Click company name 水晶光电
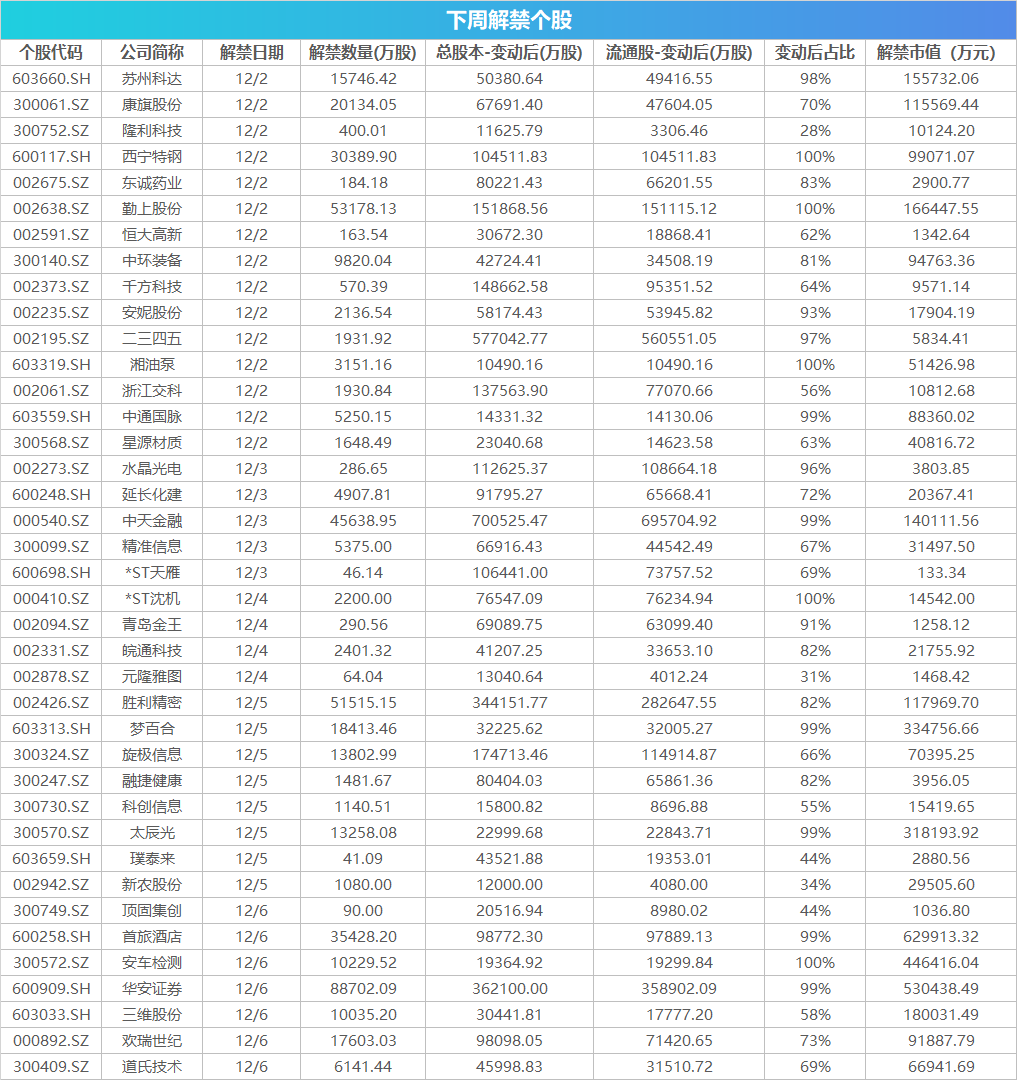 tap(152, 469)
